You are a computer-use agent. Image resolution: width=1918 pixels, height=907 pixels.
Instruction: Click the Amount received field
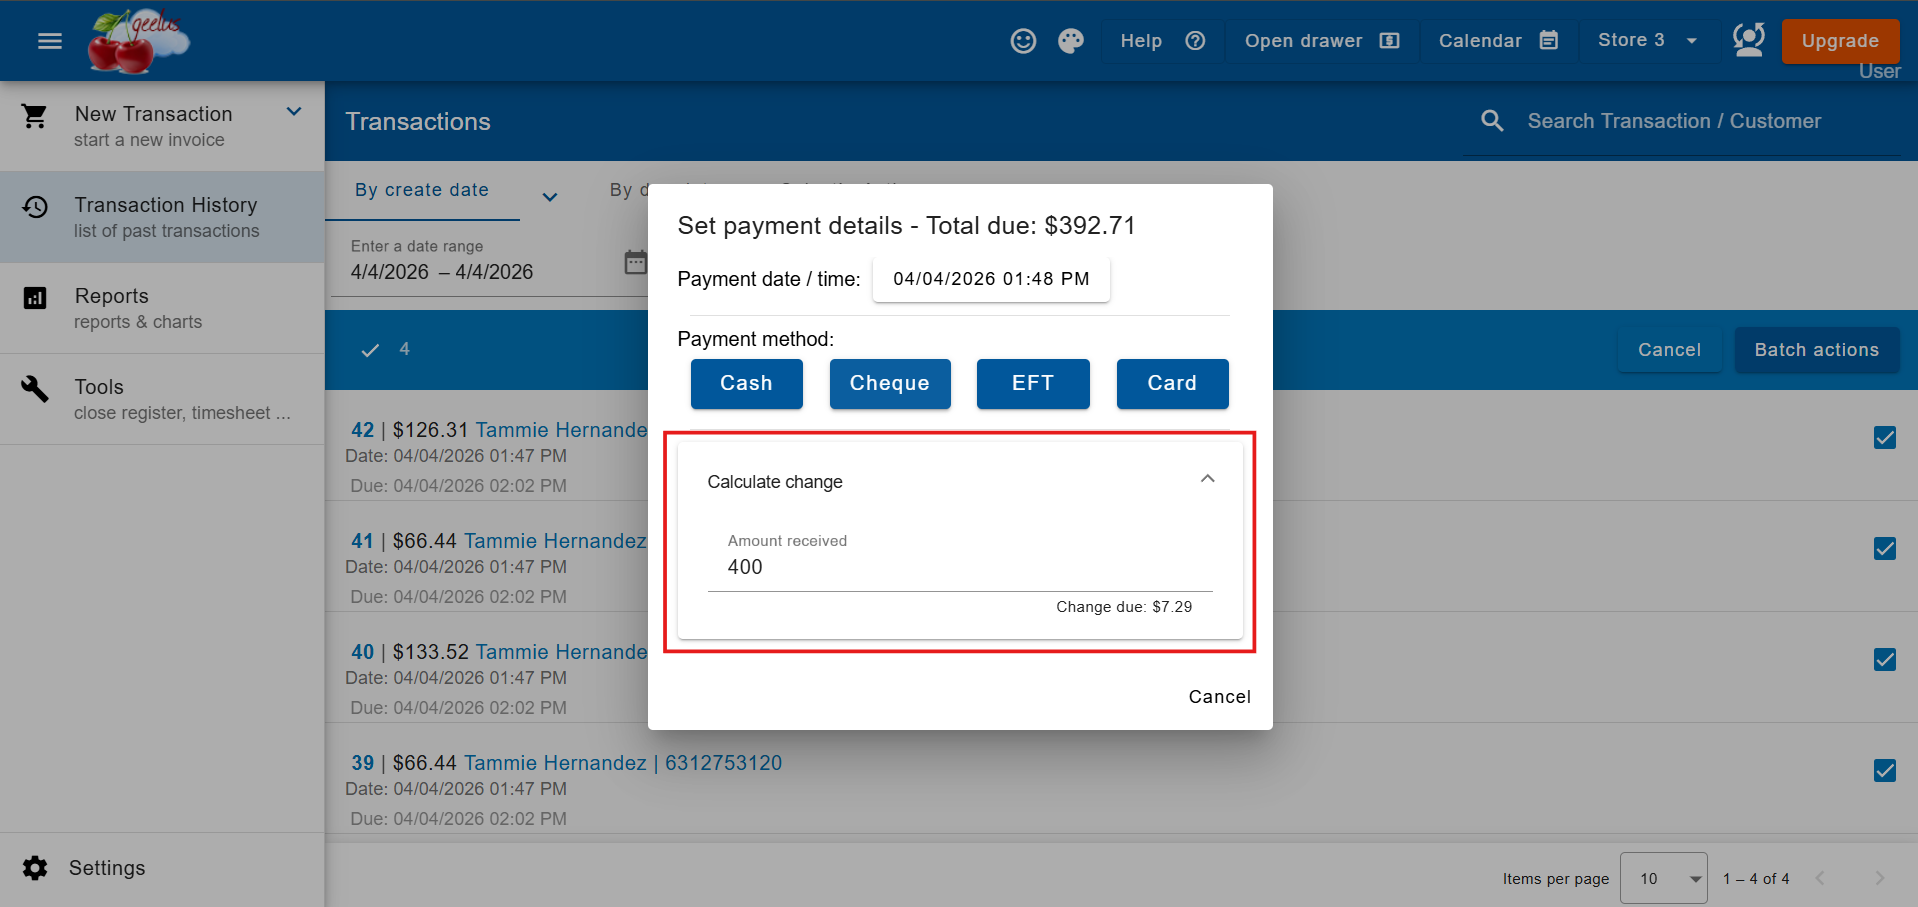click(x=958, y=567)
